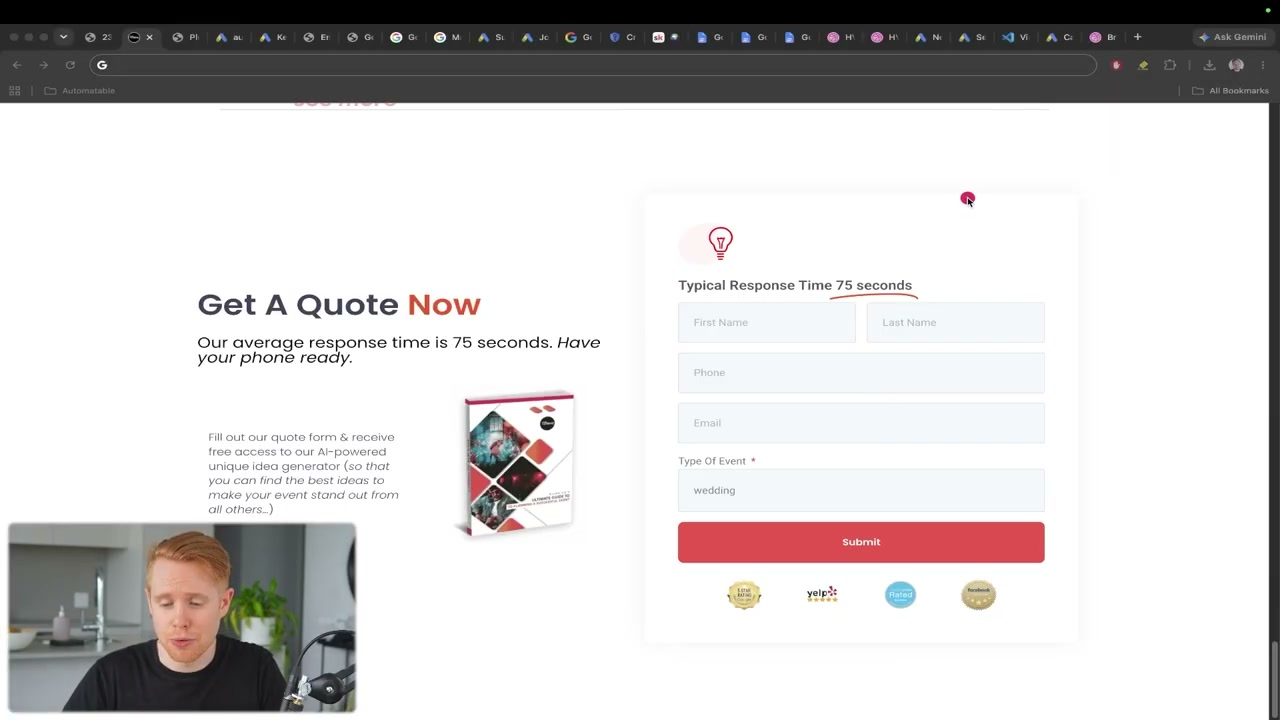The width and height of the screenshot is (1280, 720).
Task: Click the Ask Gemini button
Action: [1232, 37]
